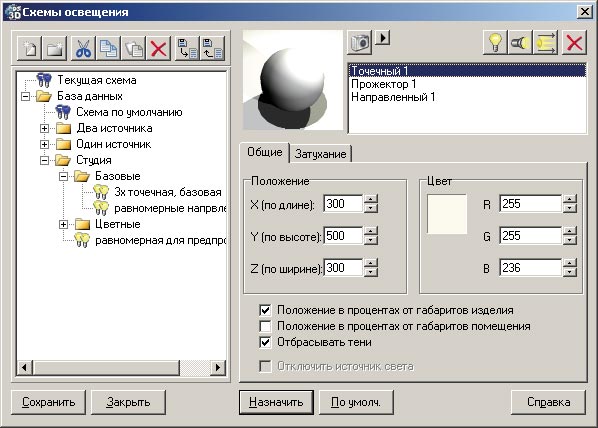The height and width of the screenshot is (428, 598).
Task: Click the Y (по высоте) input field
Action: click(x=343, y=236)
